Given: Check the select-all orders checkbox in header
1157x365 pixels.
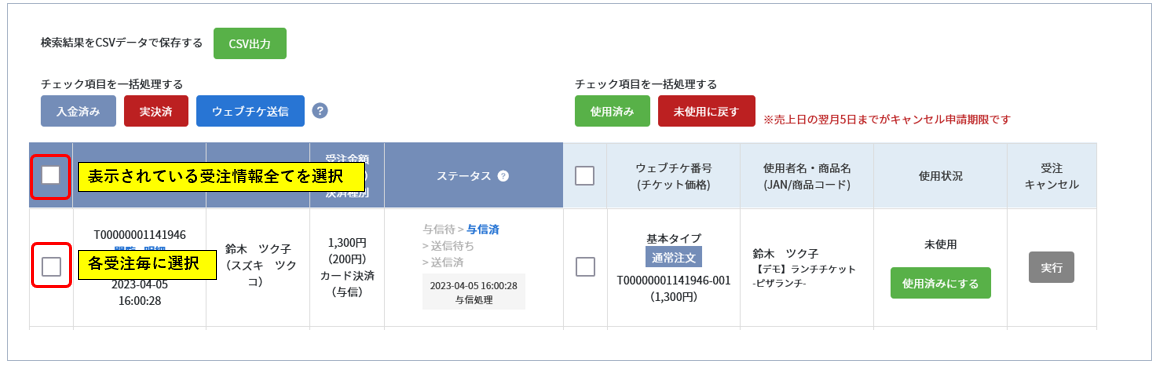Looking at the screenshot, I should pos(50,175).
